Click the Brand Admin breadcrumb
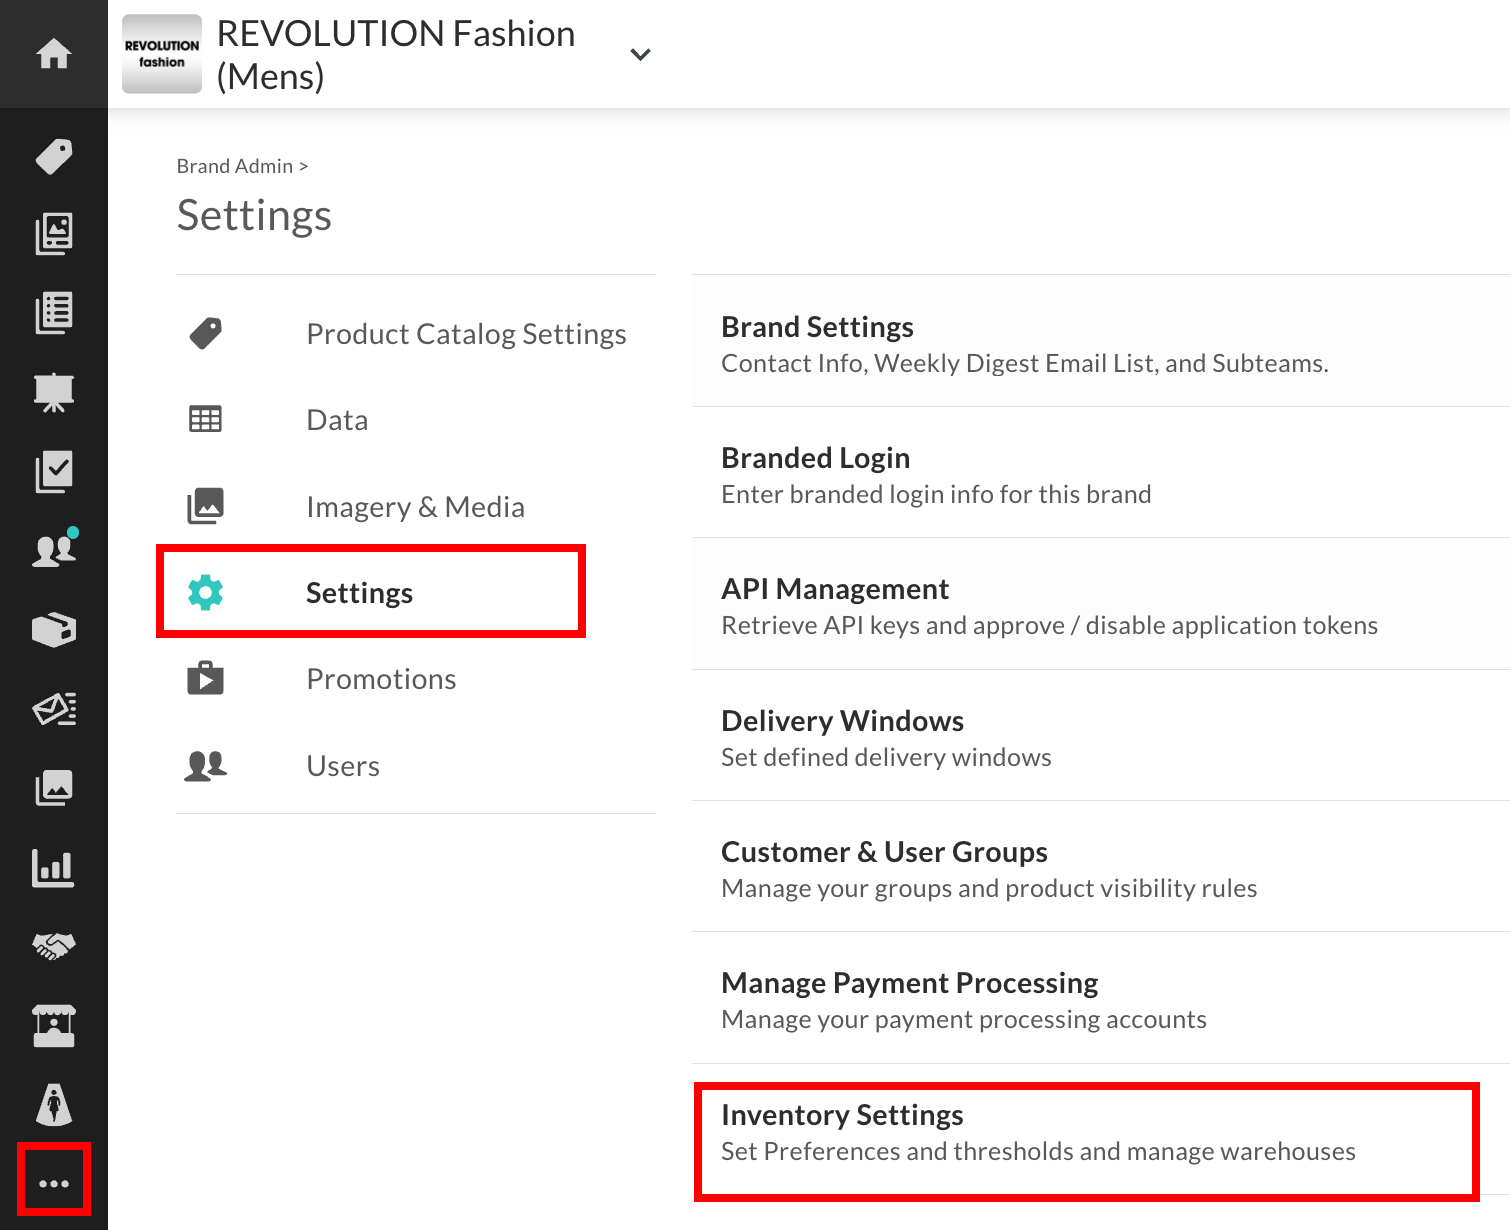The height and width of the screenshot is (1230, 1510). (x=235, y=166)
